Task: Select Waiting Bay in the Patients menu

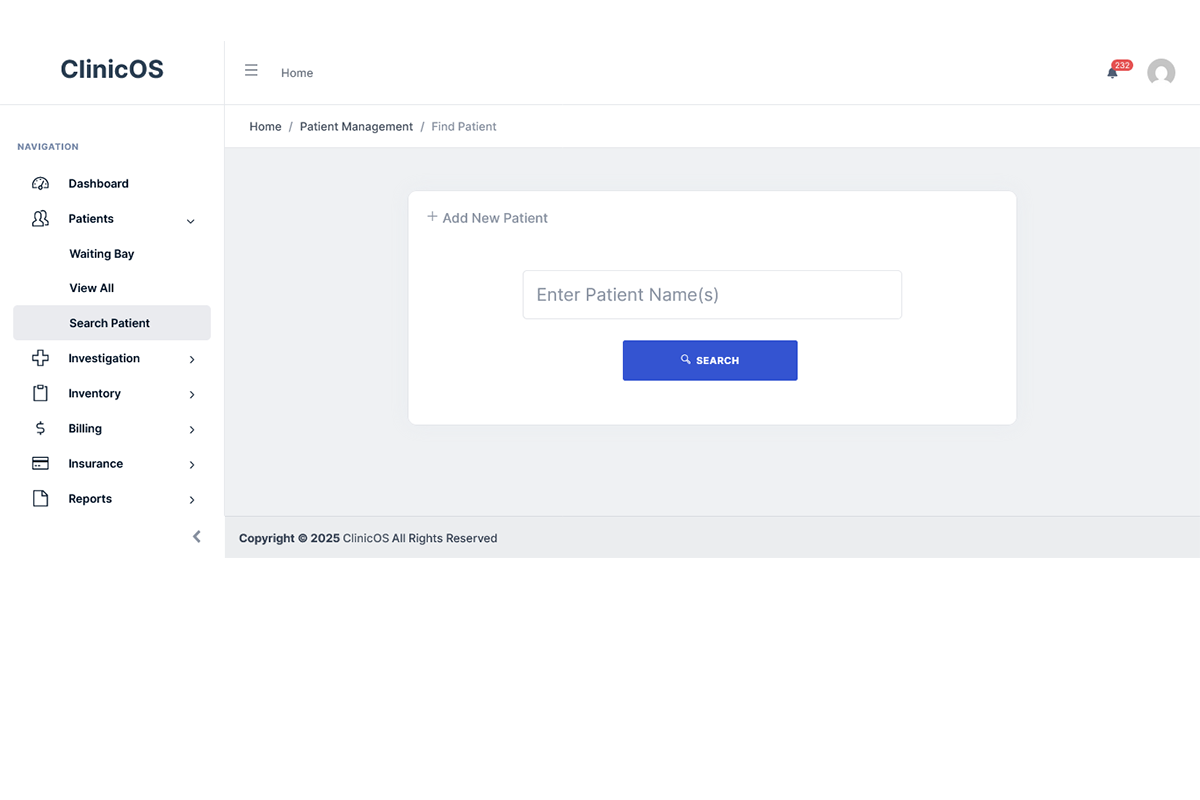Action: click(x=102, y=253)
